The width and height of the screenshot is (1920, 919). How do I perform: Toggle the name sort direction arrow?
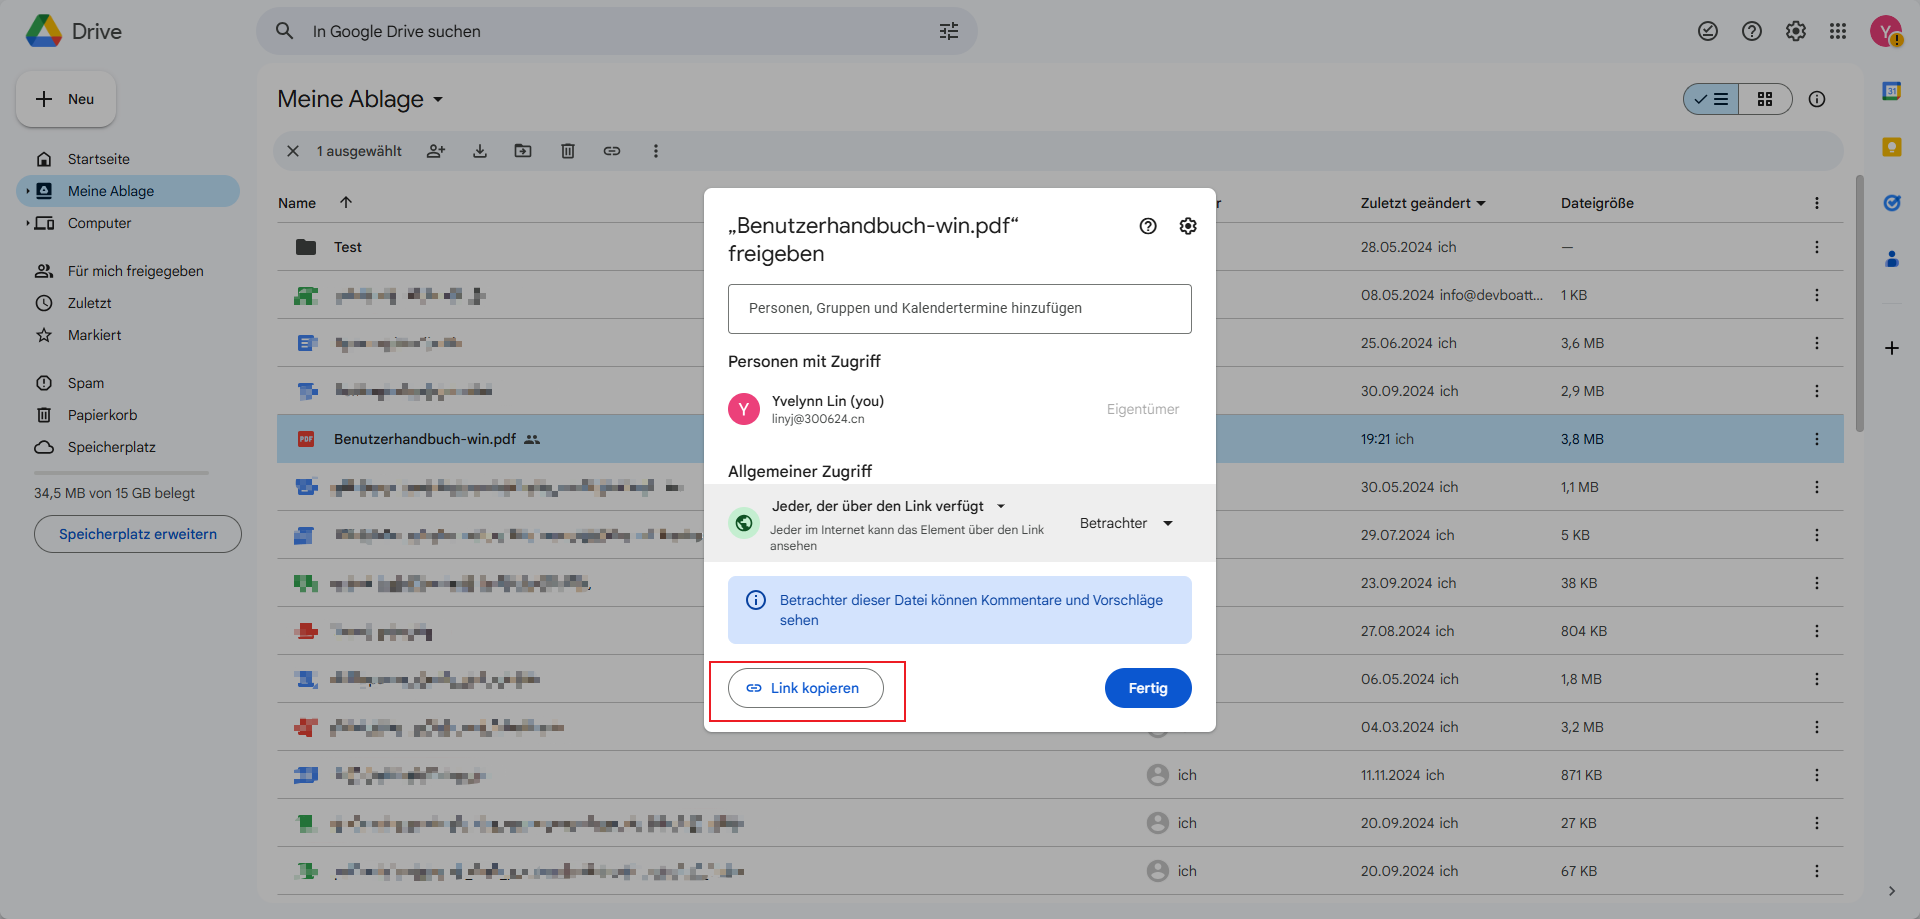point(346,202)
